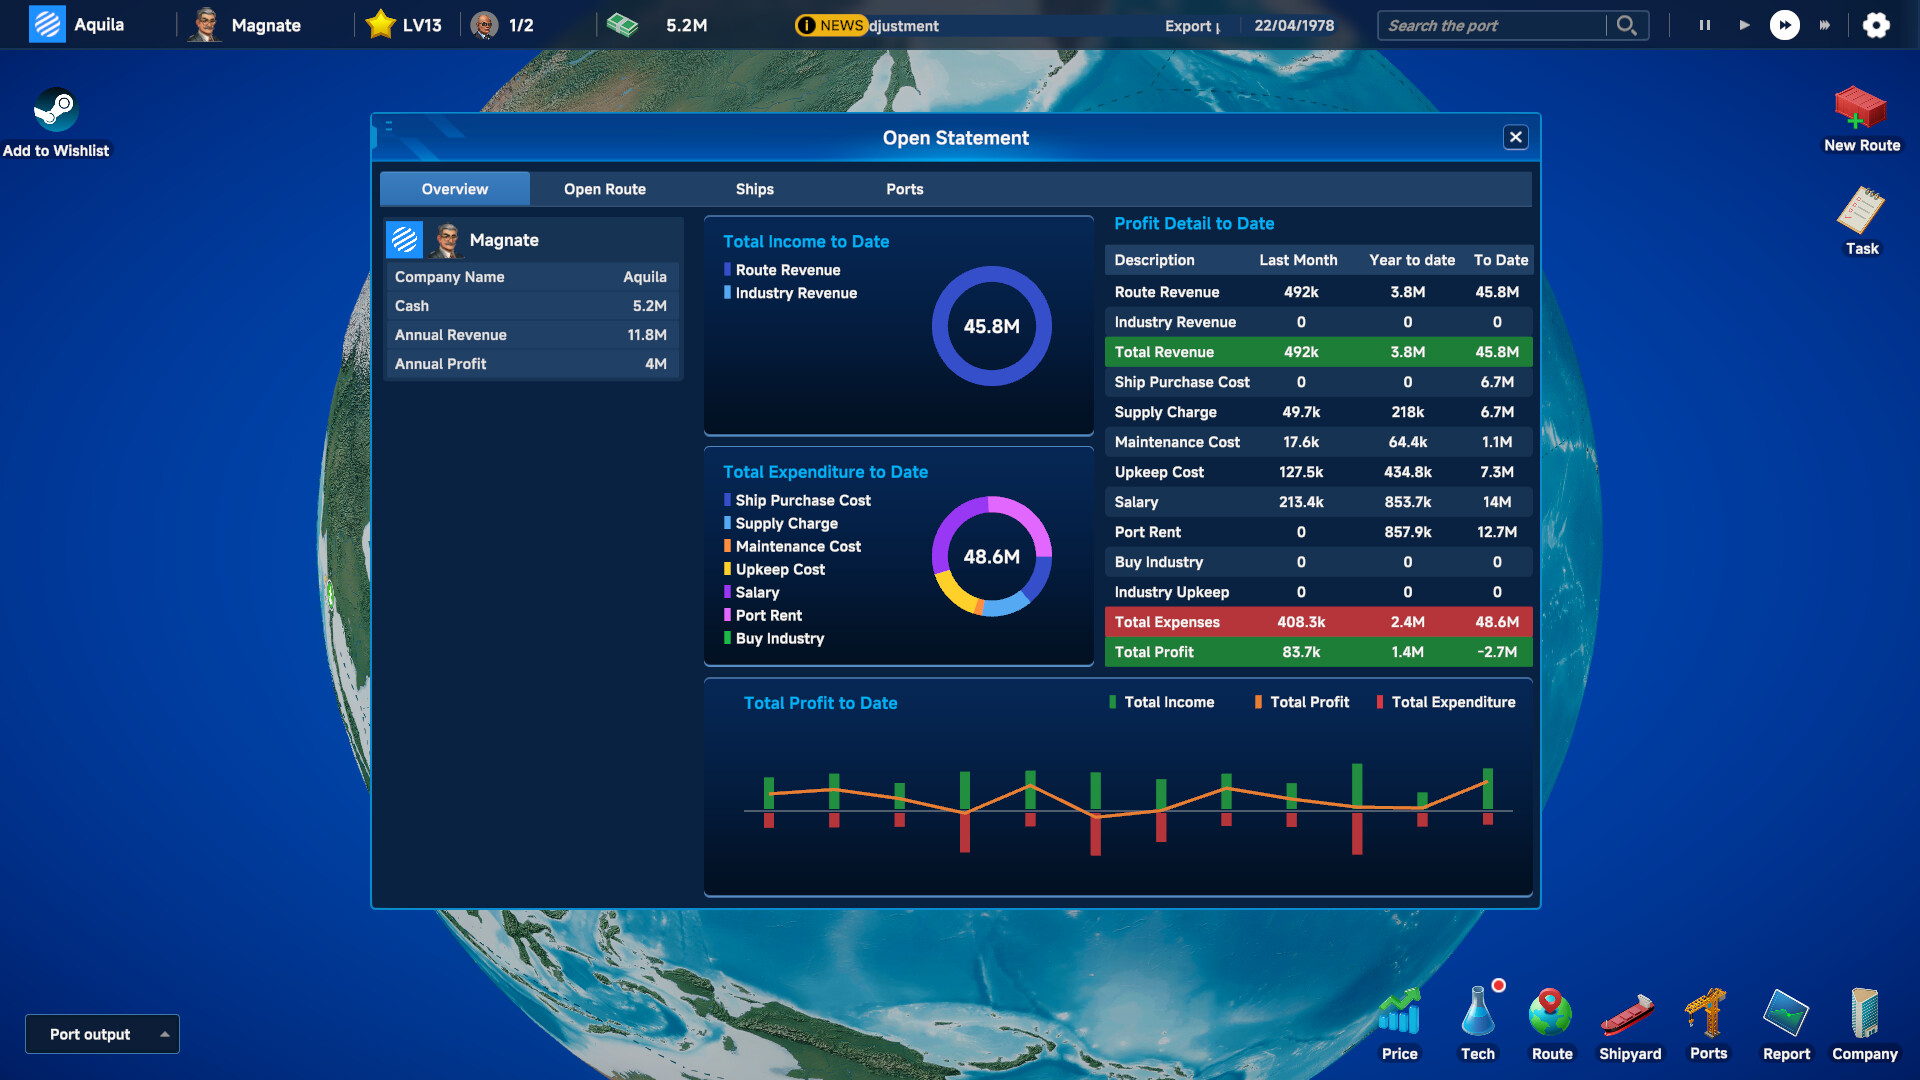1920x1080 pixels.
Task: Click the Total Expenditure legend swatch
Action: (1380, 702)
